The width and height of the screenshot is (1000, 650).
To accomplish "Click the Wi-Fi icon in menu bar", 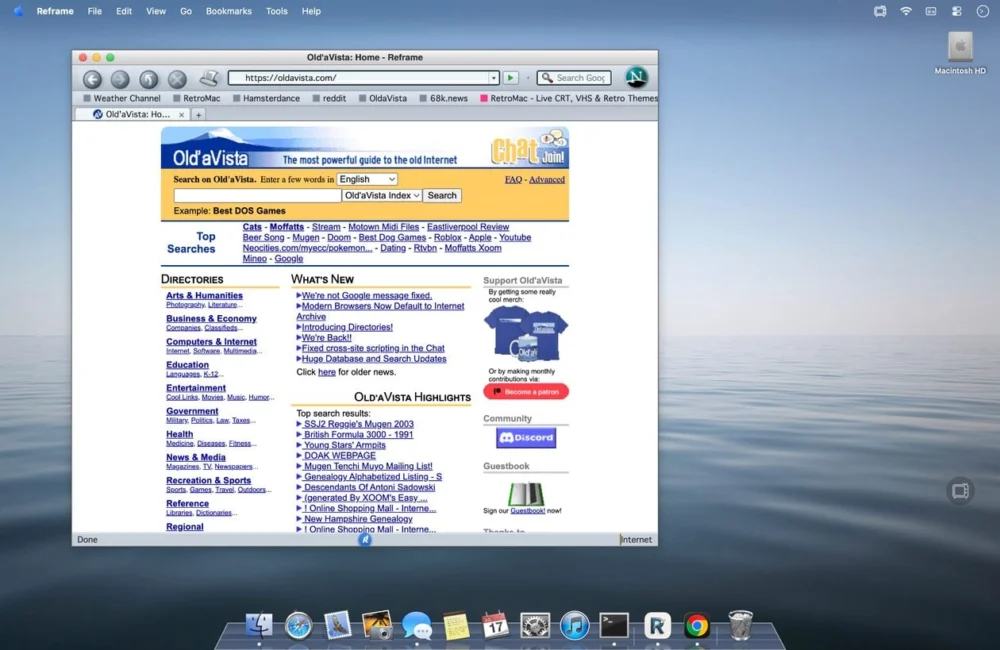I will (906, 11).
